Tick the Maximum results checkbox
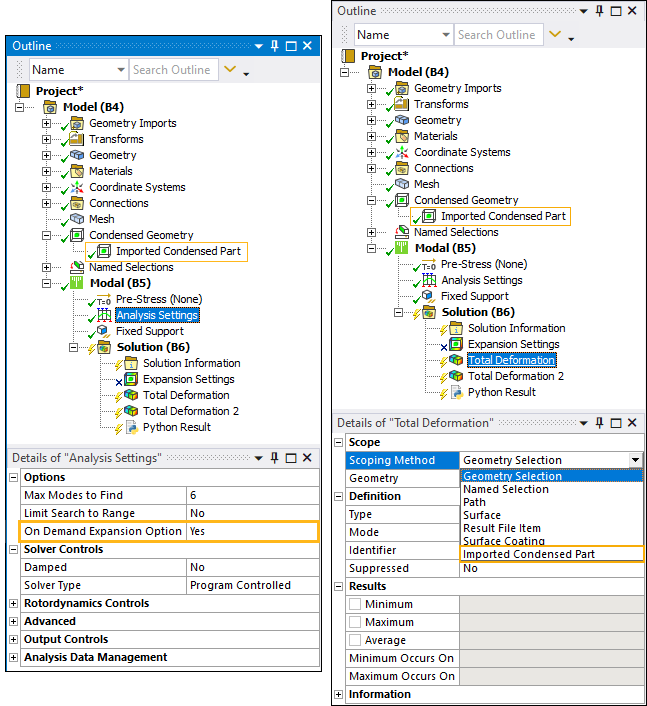 point(355,622)
